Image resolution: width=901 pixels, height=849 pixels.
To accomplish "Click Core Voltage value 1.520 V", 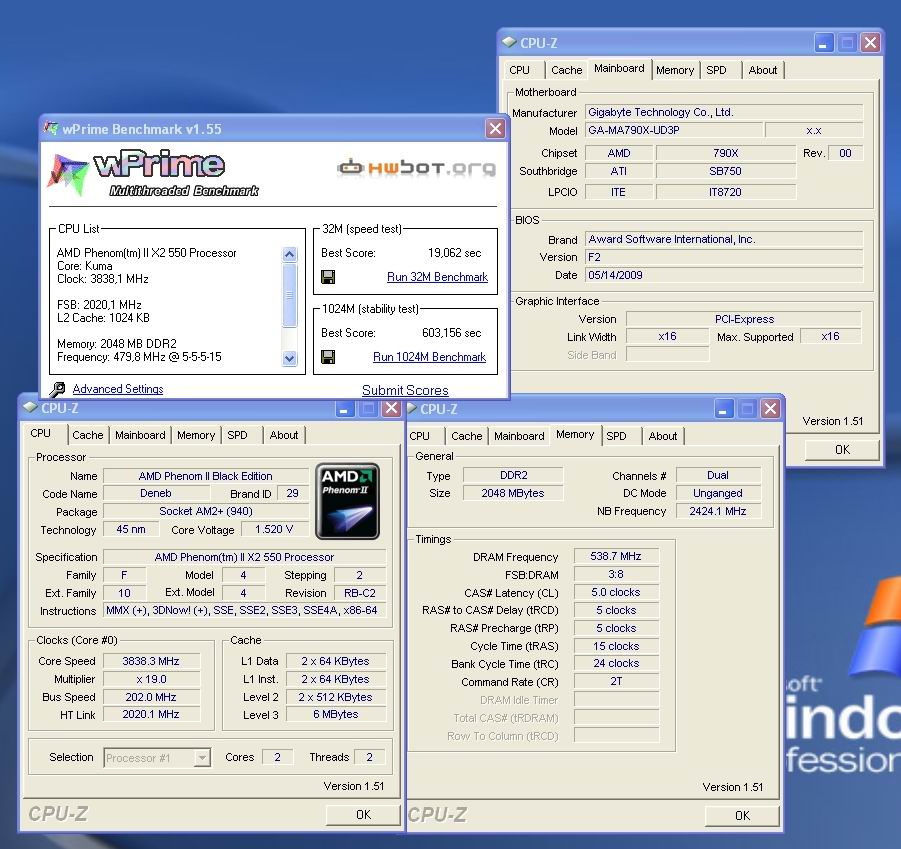I will [x=274, y=529].
